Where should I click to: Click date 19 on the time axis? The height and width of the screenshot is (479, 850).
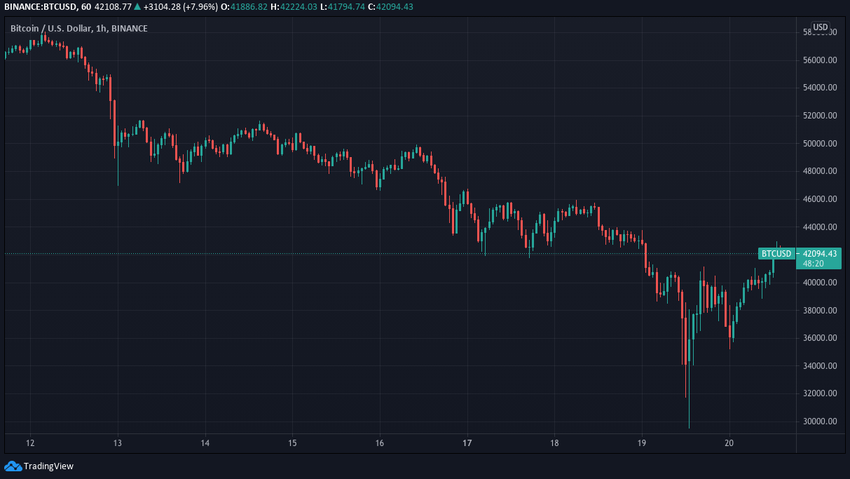point(642,443)
